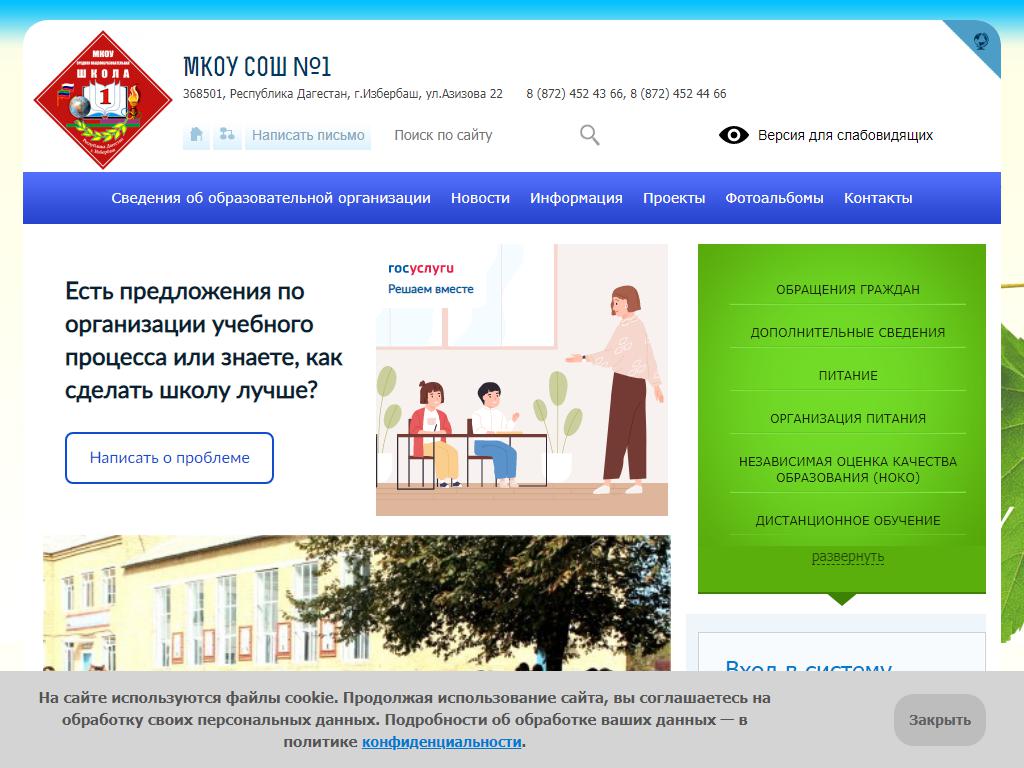Click the globe icon in corner
Viewport: 1024px width, 768px height.
981,41
